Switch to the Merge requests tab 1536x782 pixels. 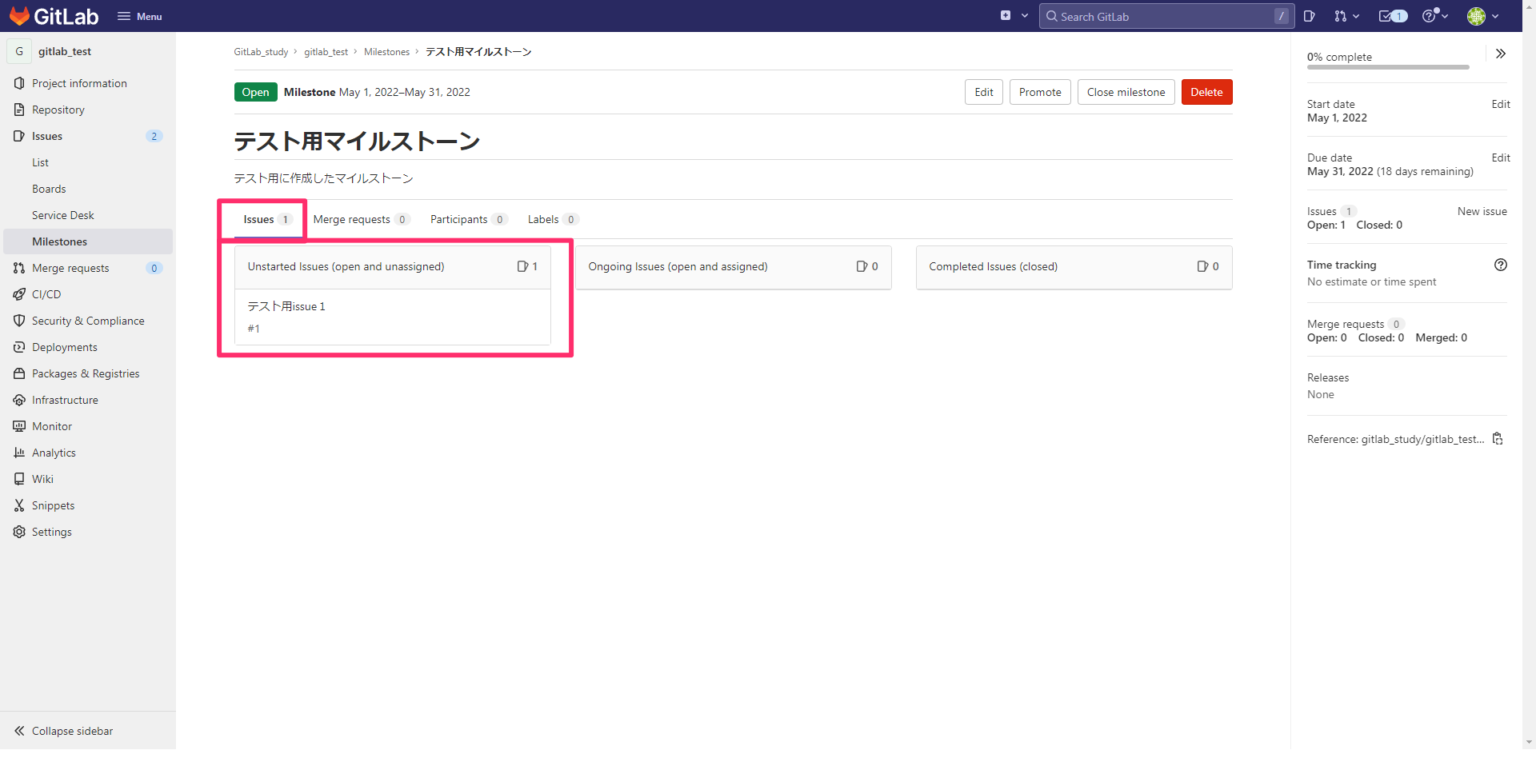point(354,219)
